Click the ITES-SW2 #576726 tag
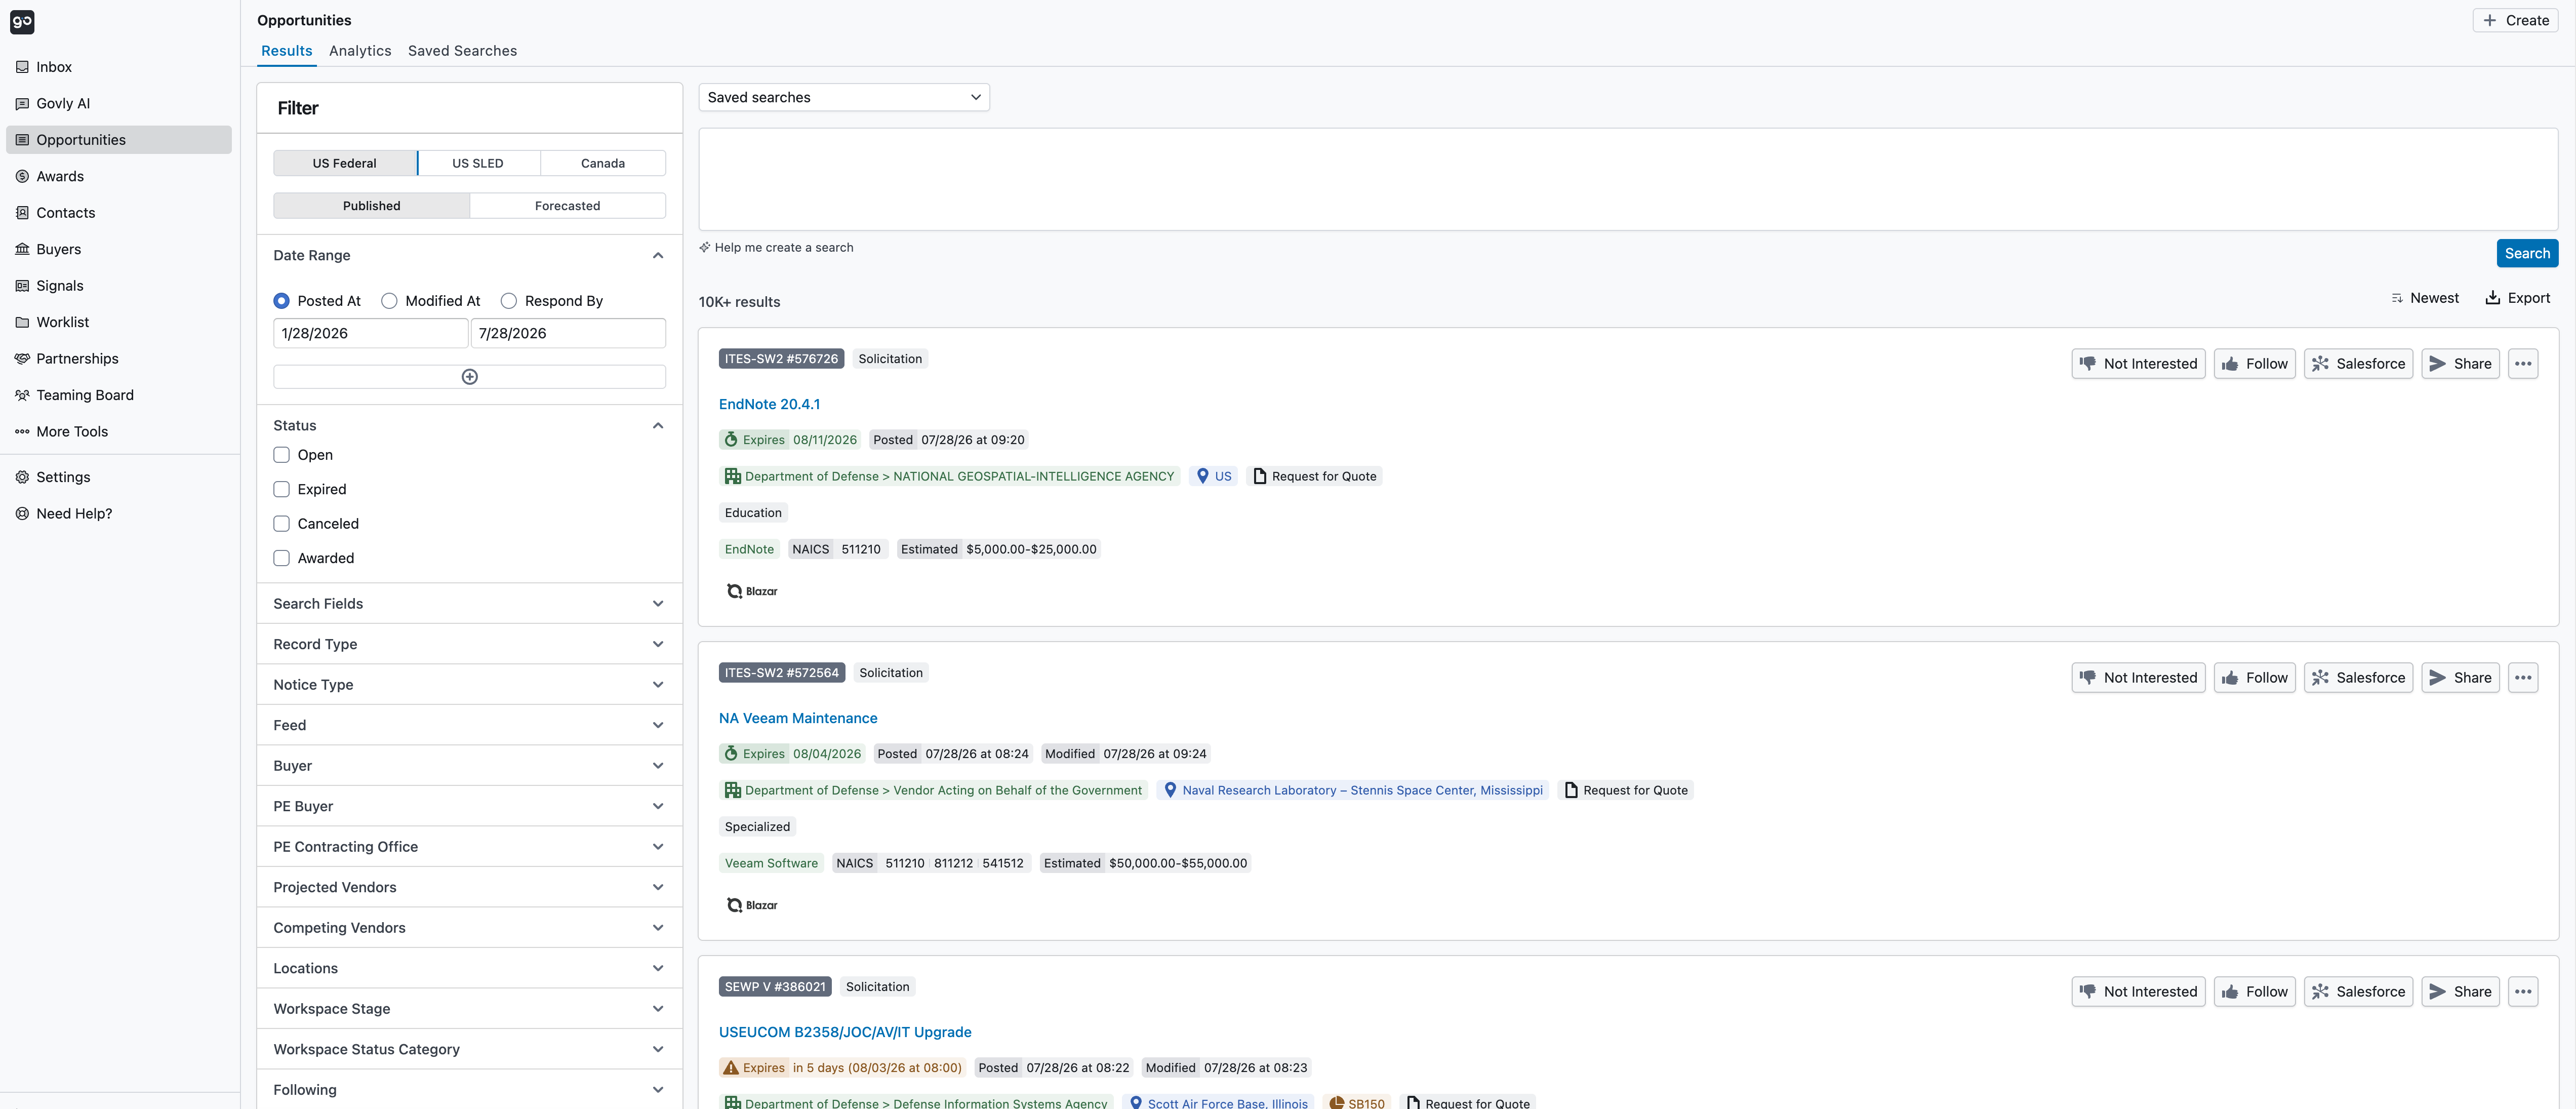This screenshot has height=1109, width=2576. click(781, 359)
